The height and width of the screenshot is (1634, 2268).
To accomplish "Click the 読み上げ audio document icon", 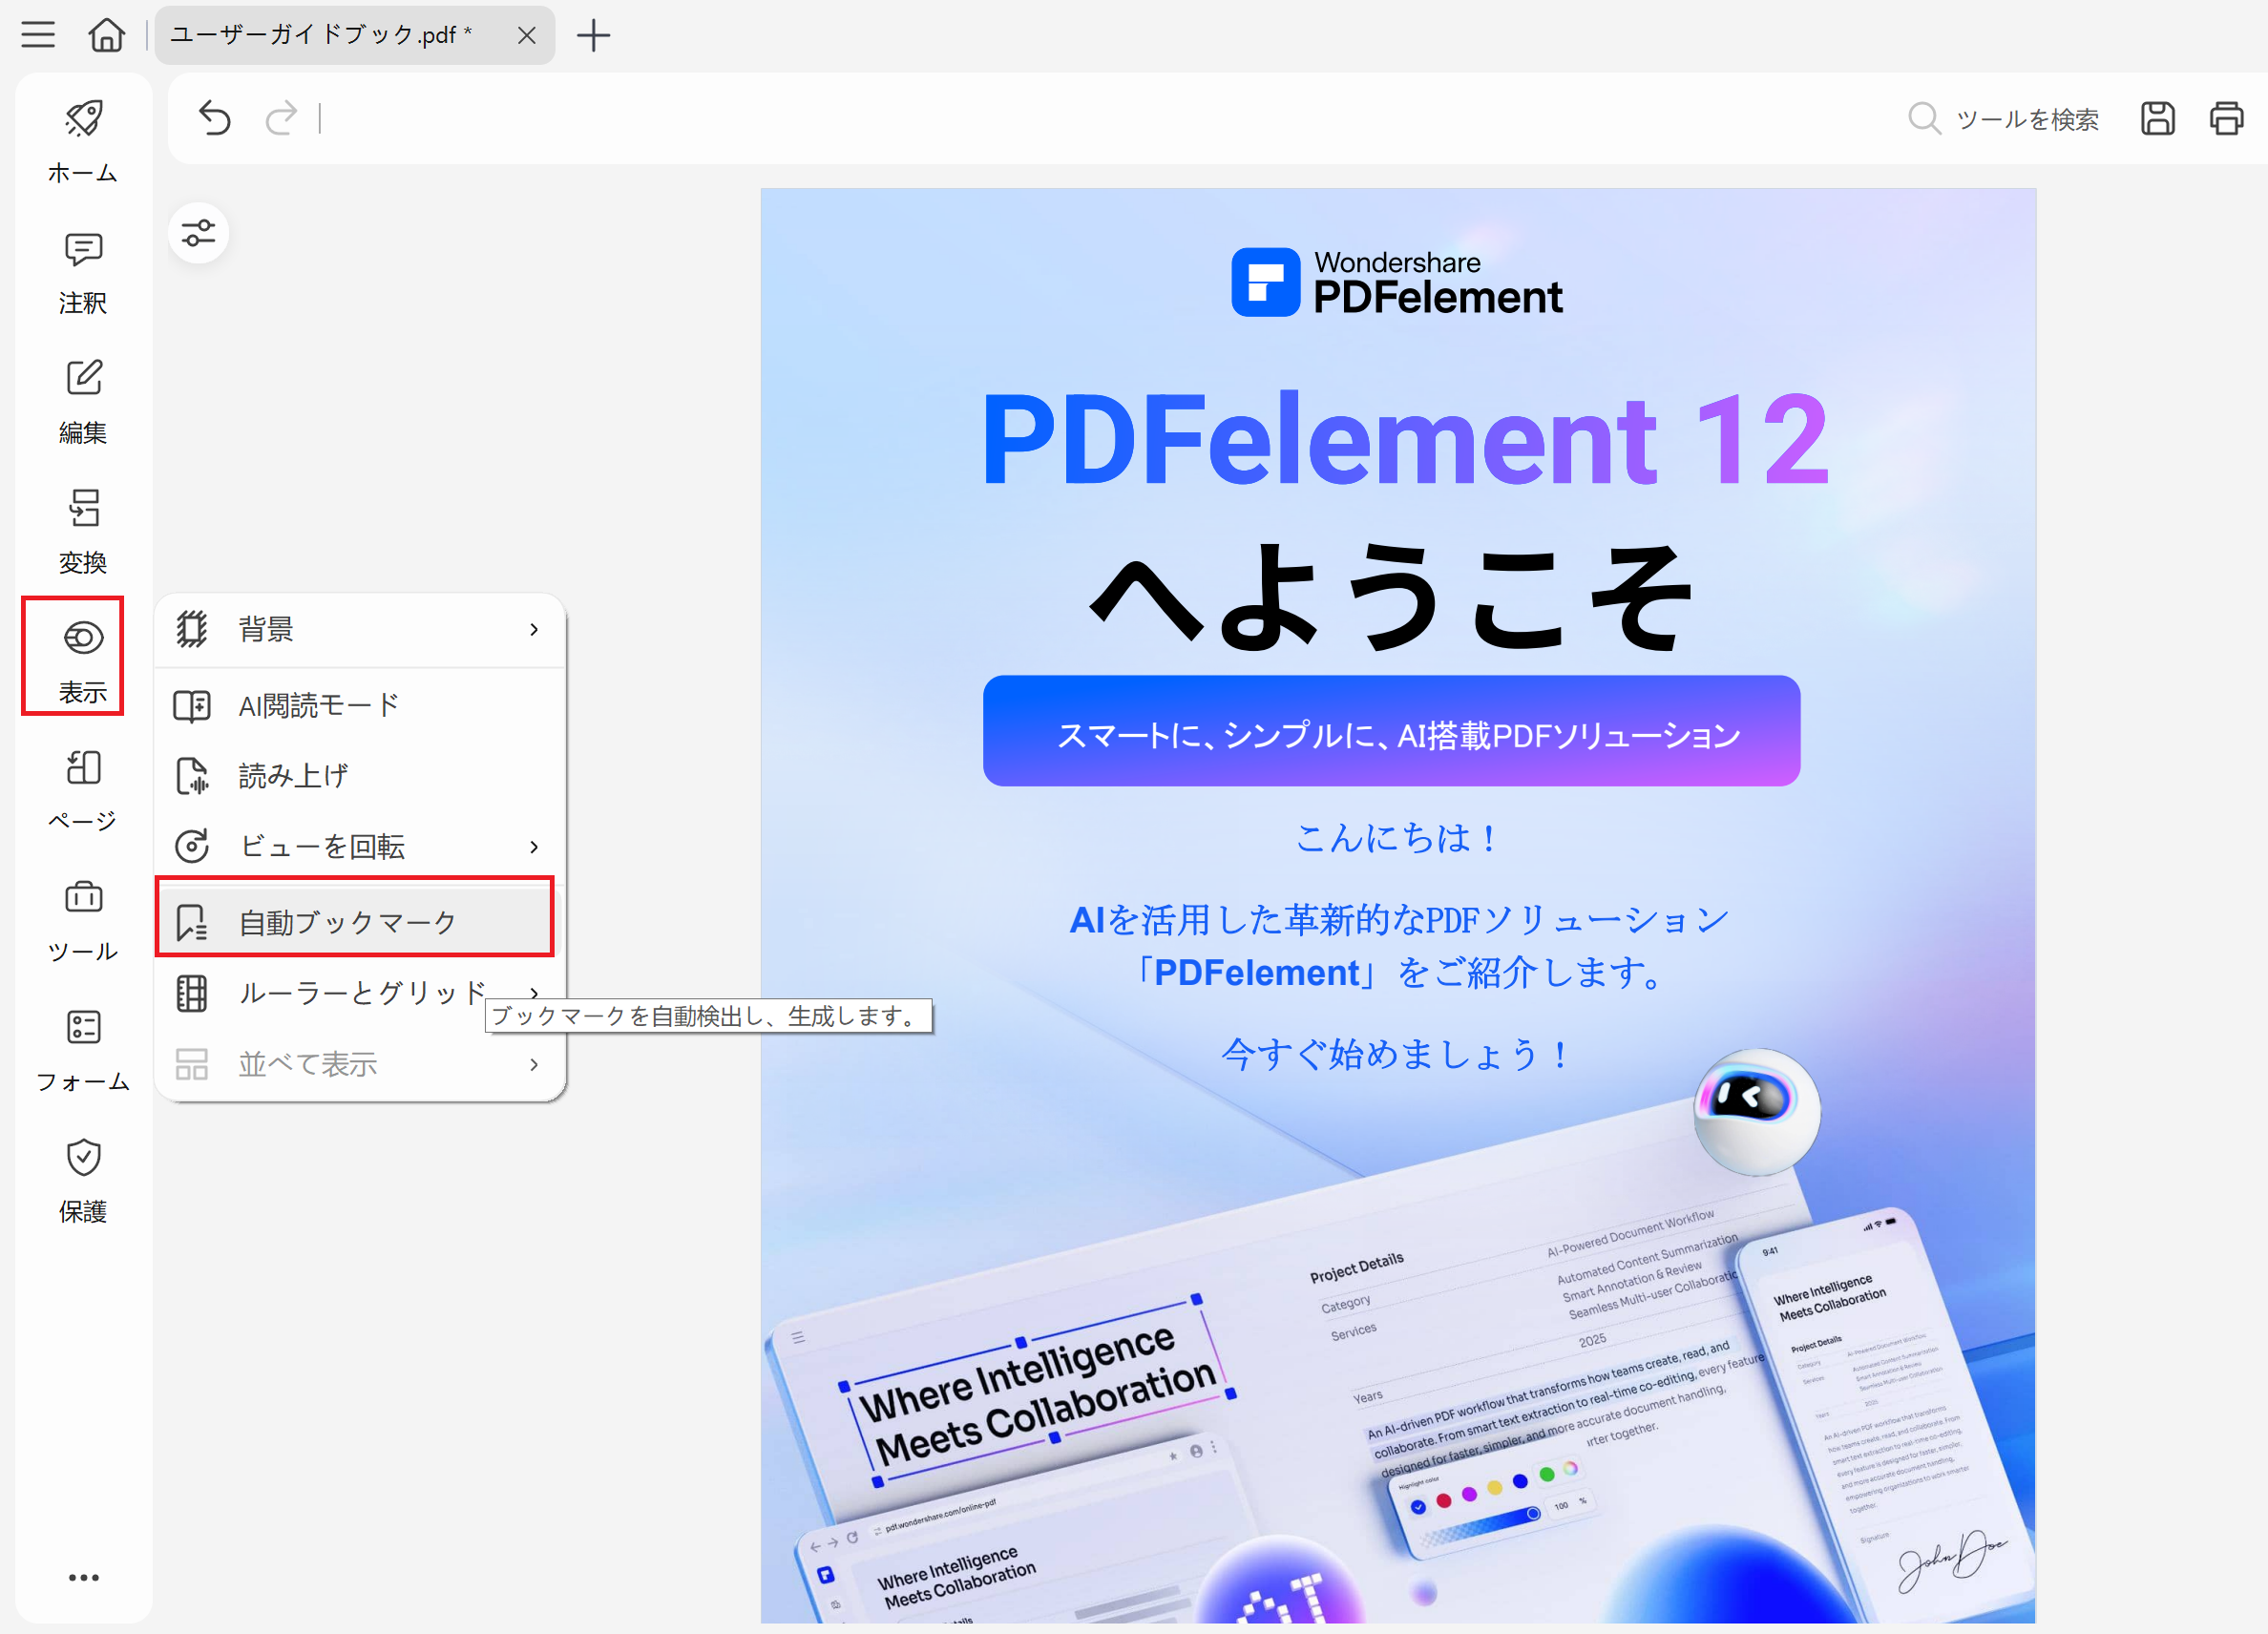I will 192,776.
